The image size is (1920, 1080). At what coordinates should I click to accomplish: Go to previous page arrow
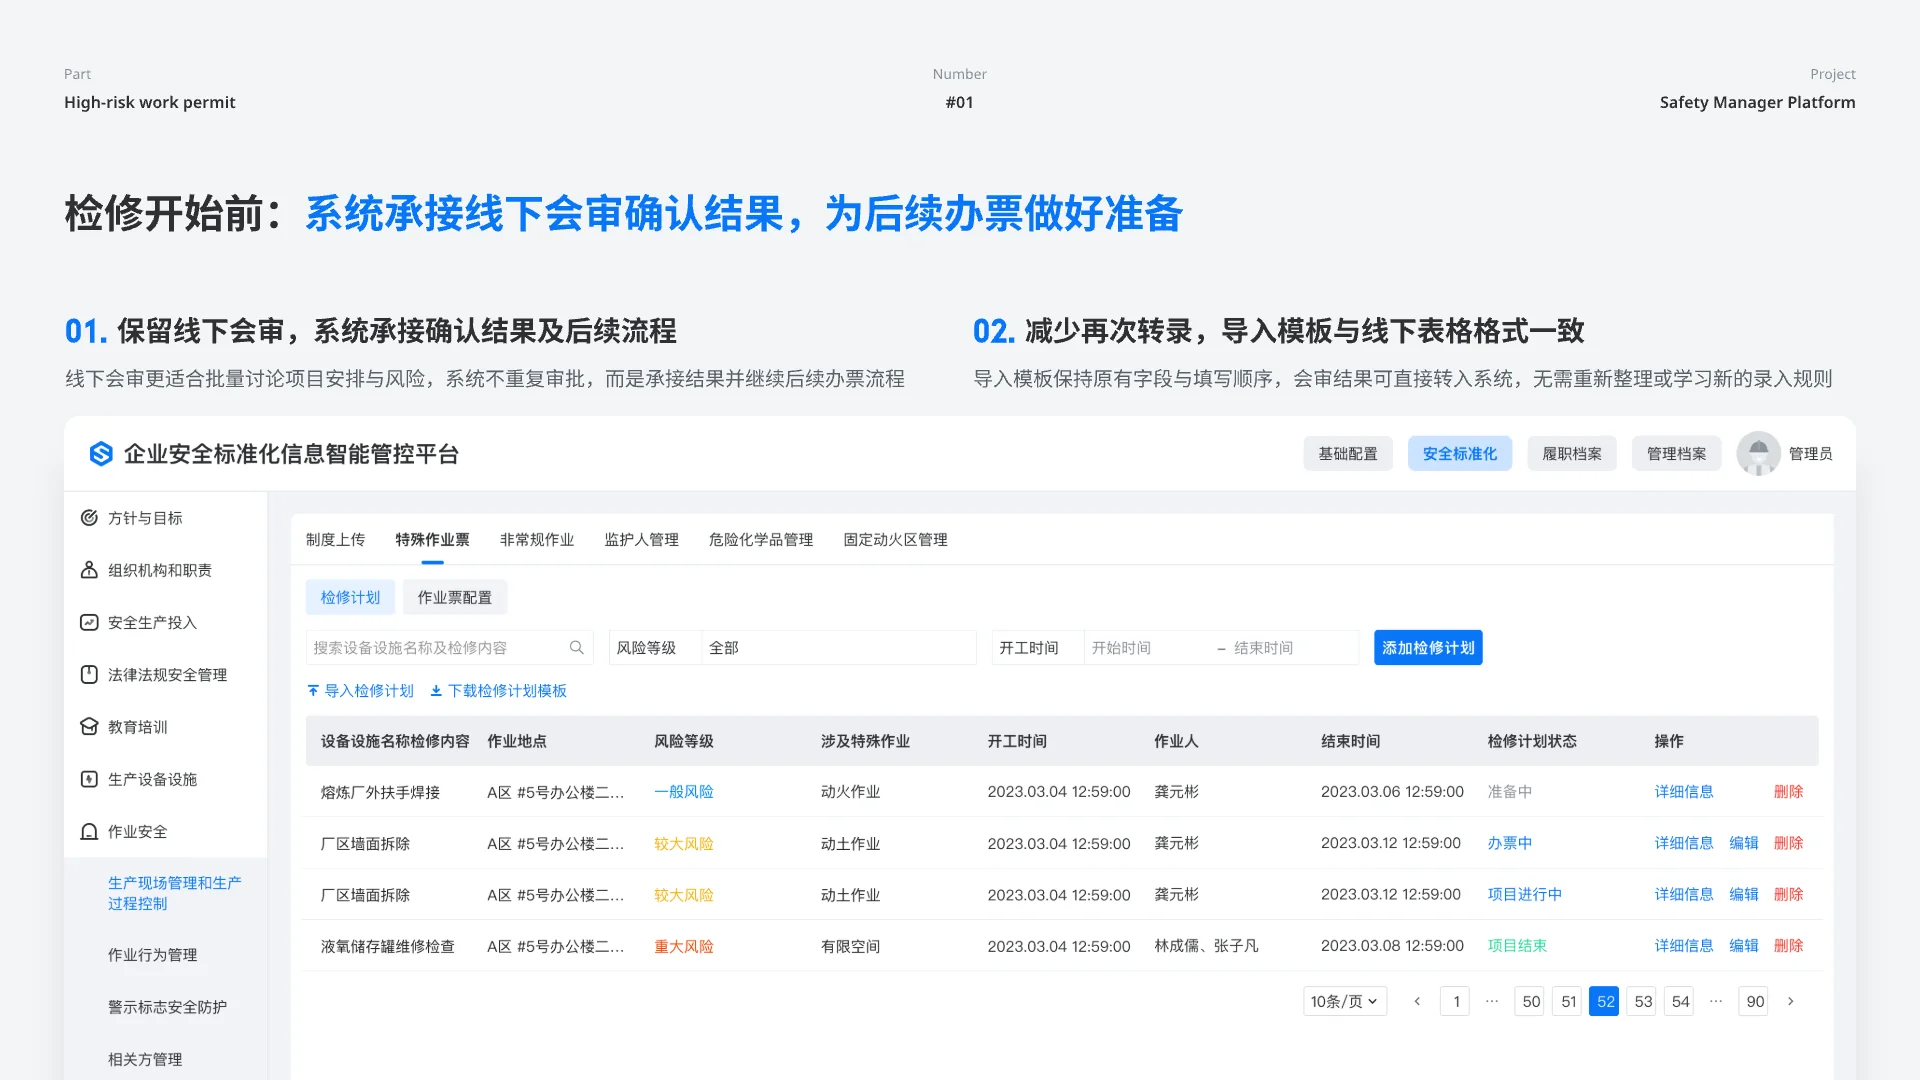[x=1416, y=1001]
